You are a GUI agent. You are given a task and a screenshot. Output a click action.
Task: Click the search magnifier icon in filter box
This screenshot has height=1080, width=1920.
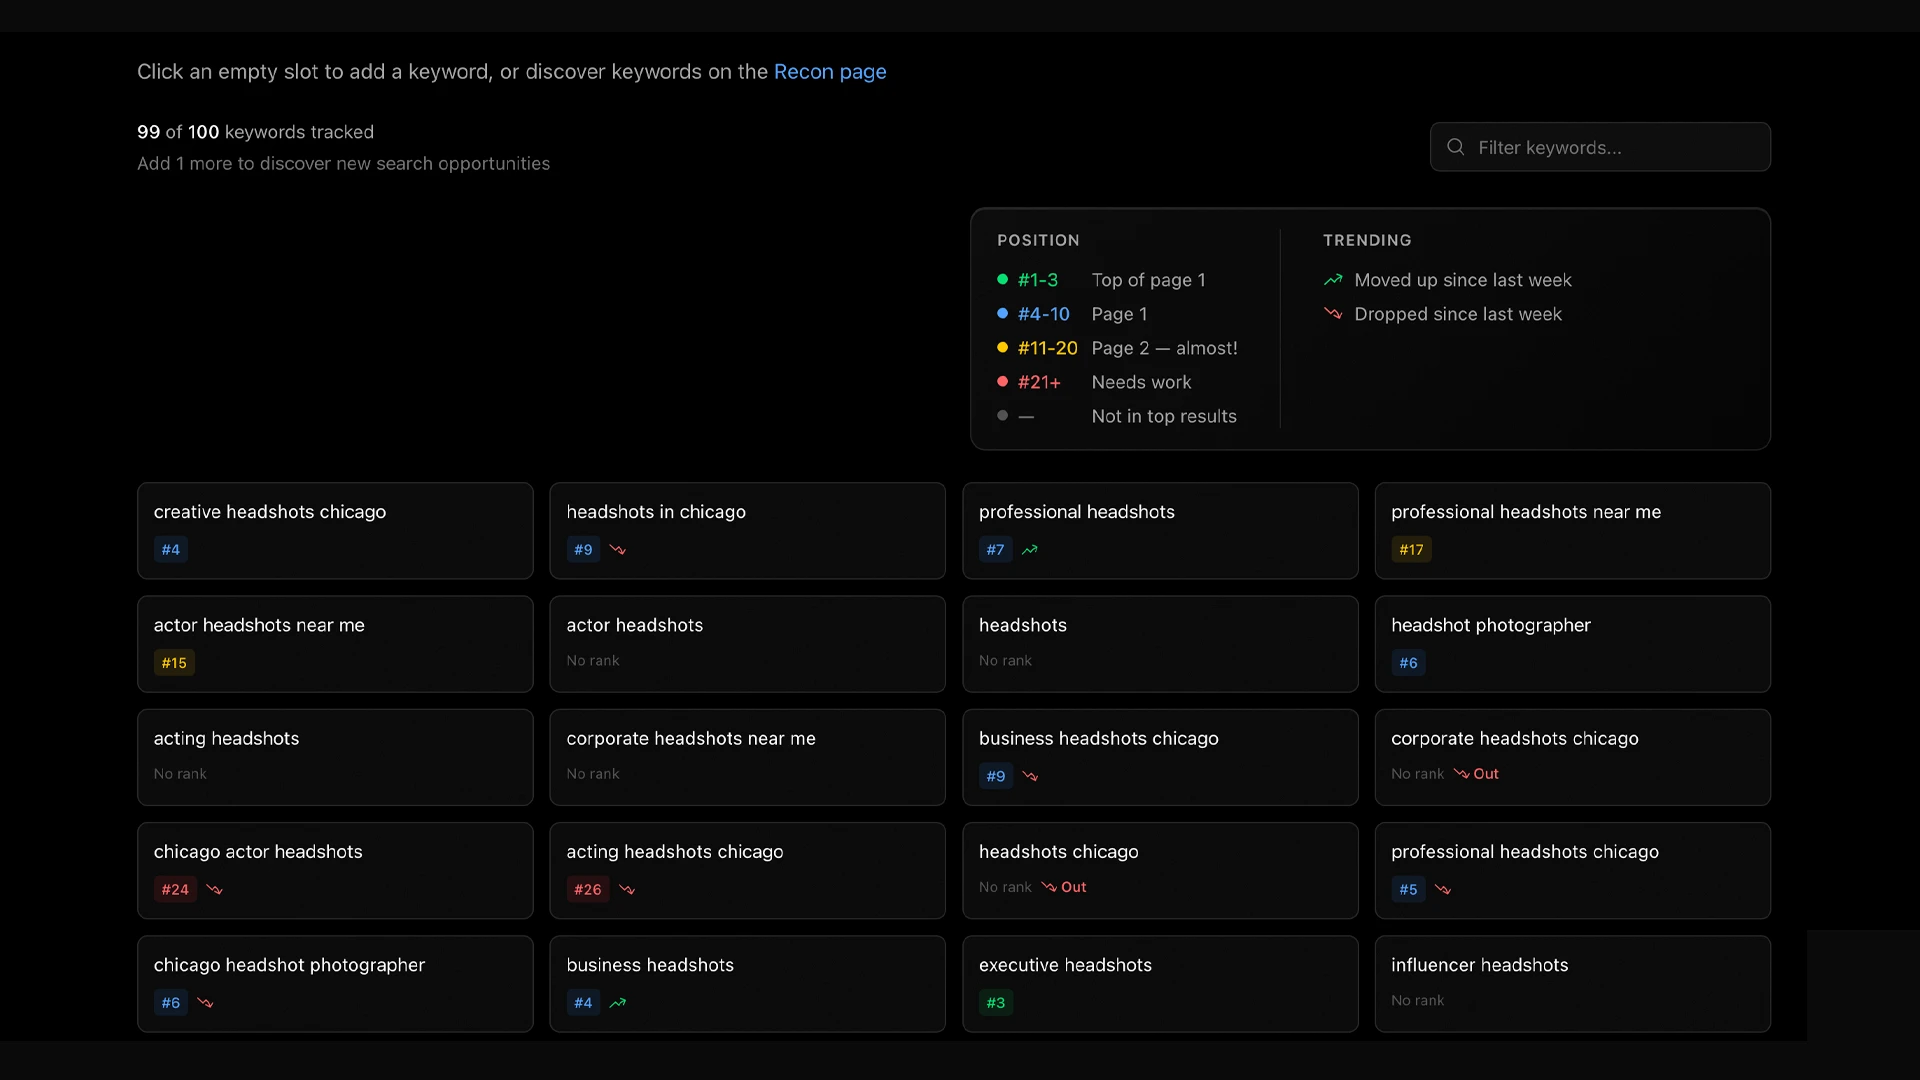click(1456, 147)
